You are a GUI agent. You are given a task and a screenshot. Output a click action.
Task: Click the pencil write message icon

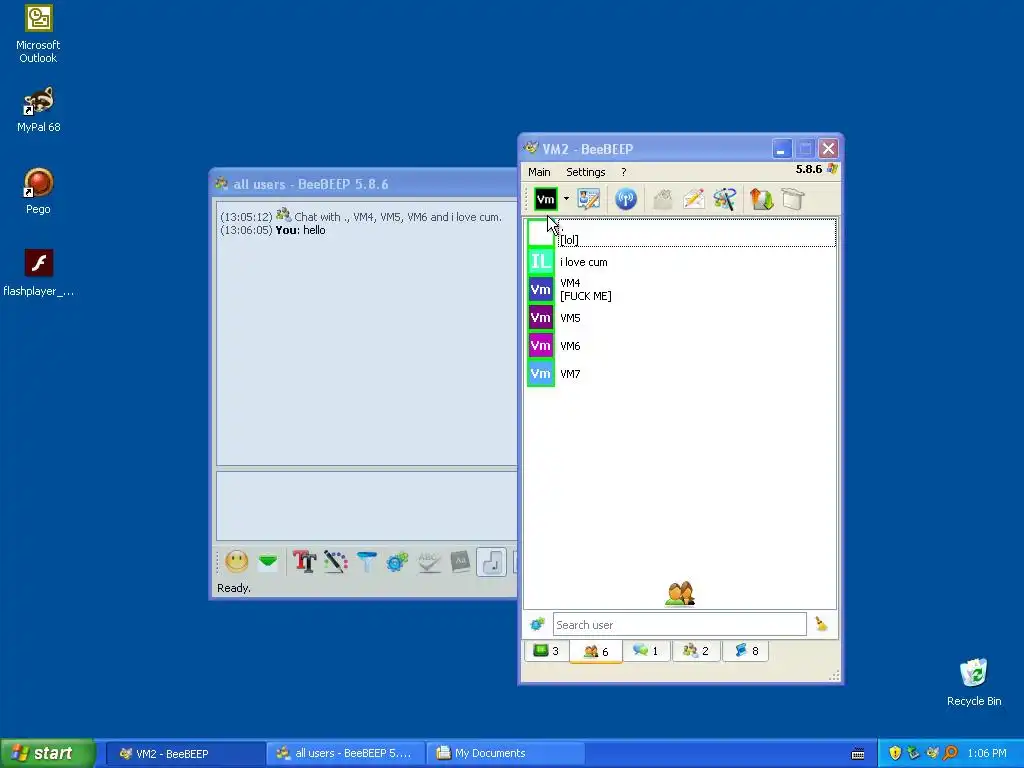point(694,199)
